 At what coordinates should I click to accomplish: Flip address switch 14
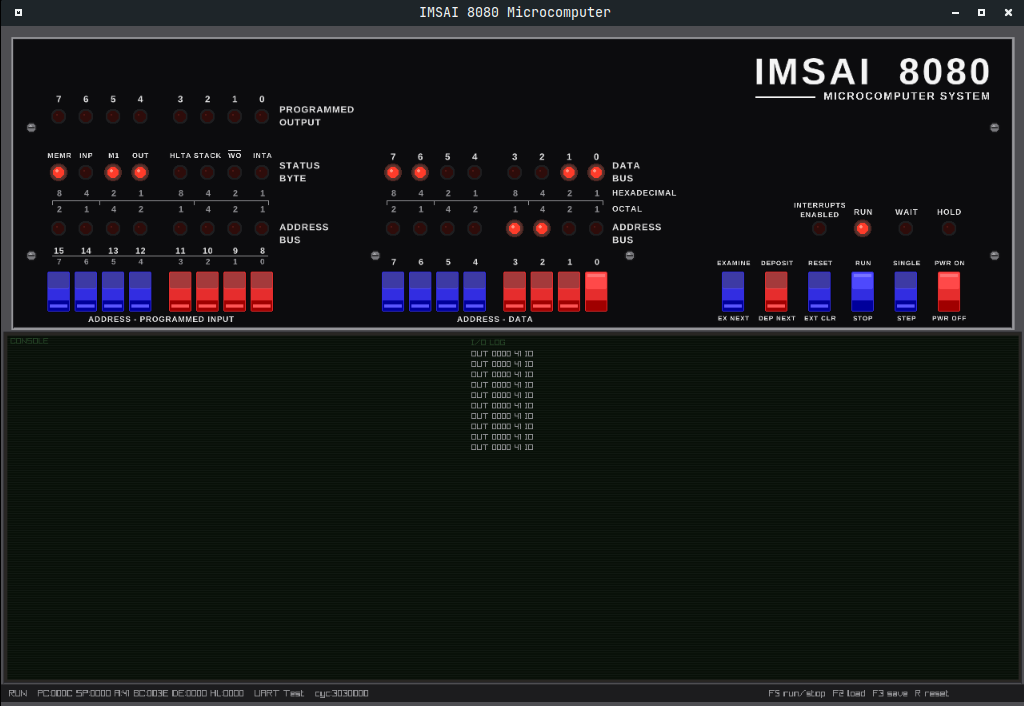86,292
